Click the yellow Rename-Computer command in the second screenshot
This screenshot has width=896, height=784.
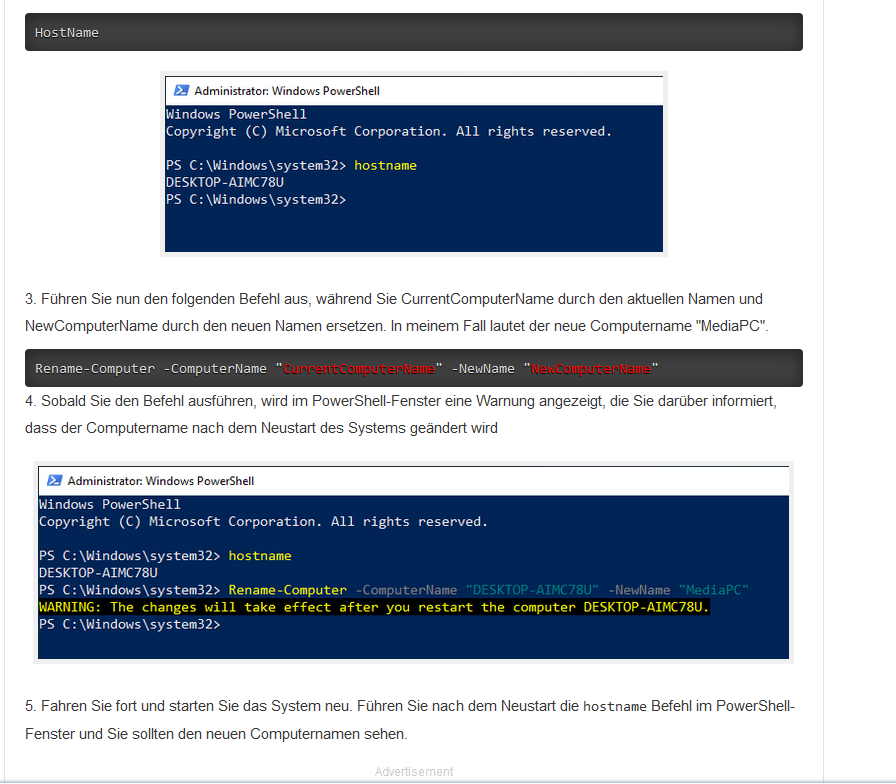point(287,590)
